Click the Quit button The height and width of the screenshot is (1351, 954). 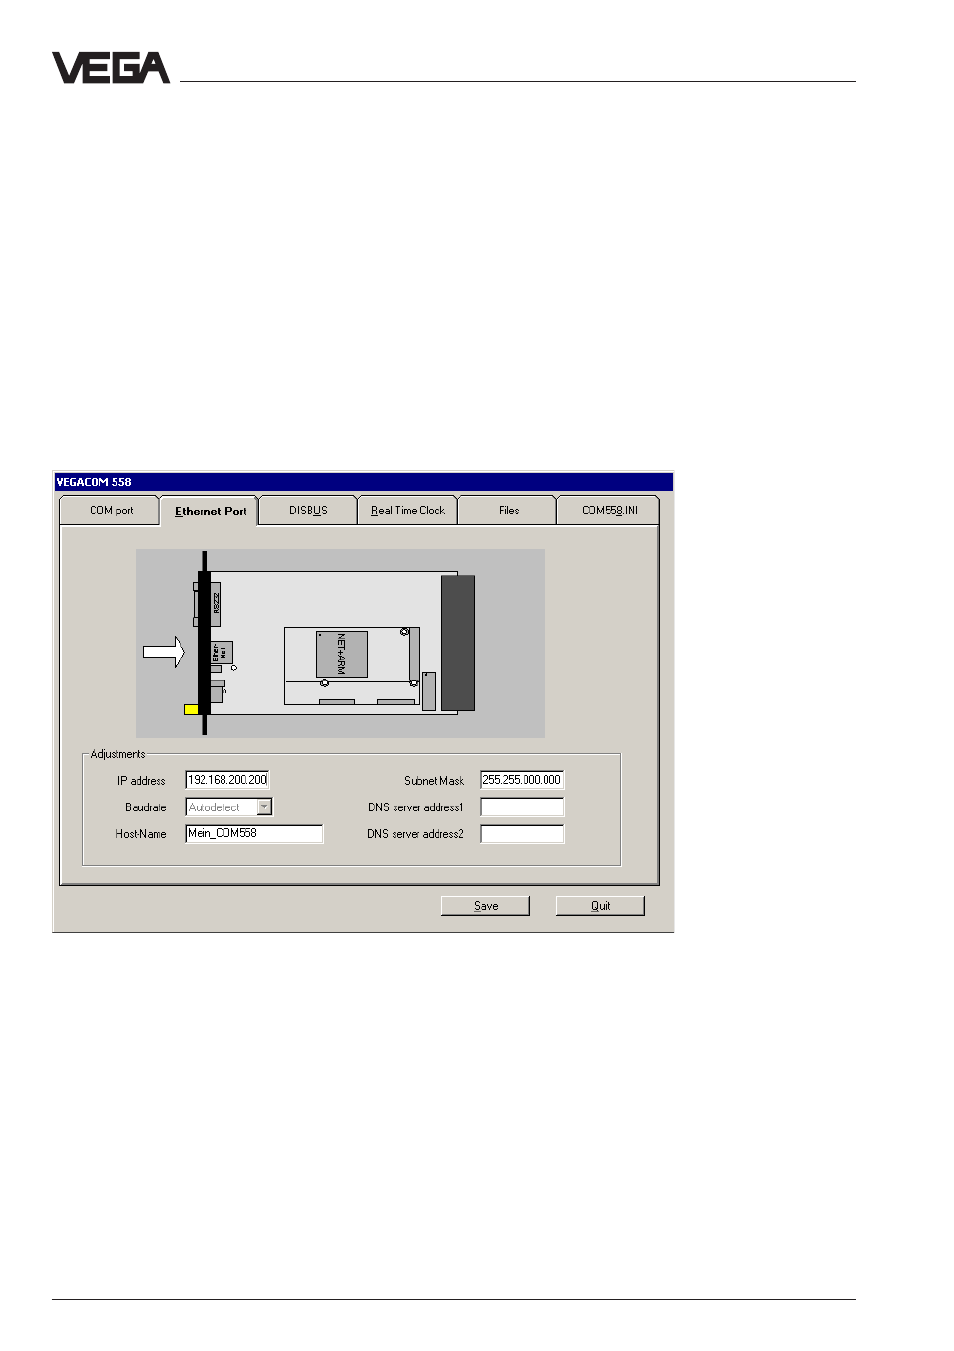[x=600, y=906]
